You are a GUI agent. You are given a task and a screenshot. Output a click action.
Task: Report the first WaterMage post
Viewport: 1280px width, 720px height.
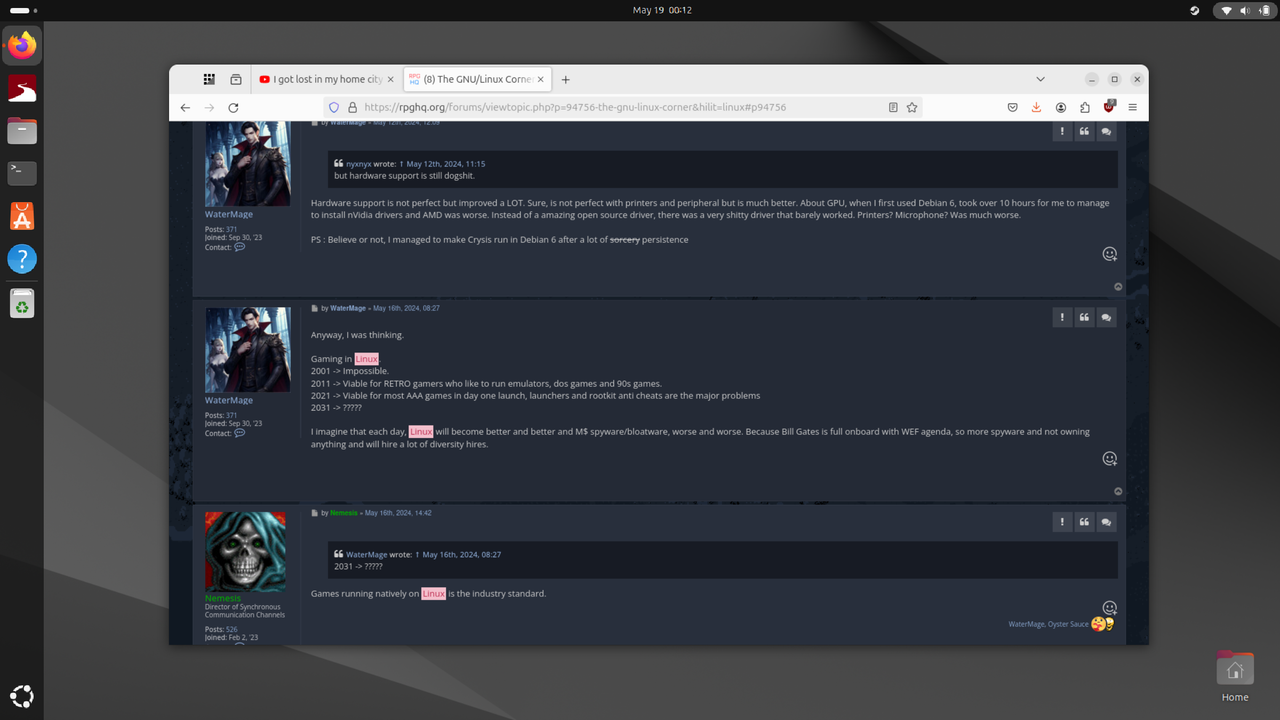point(1062,131)
